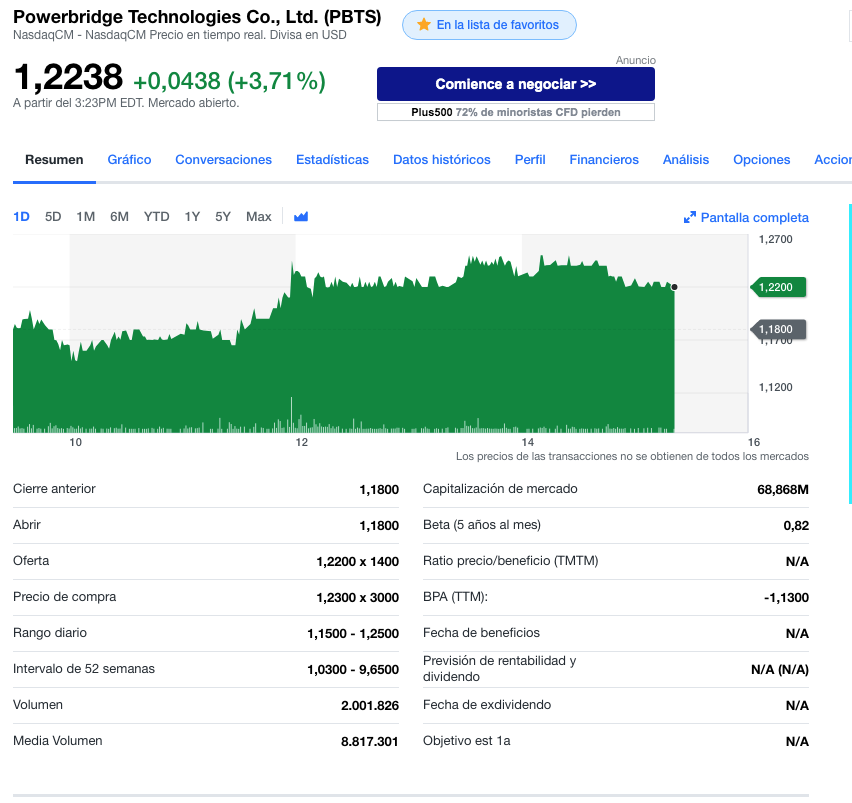Open the Datos históricos tab
This screenshot has width=852, height=803.
[442, 160]
